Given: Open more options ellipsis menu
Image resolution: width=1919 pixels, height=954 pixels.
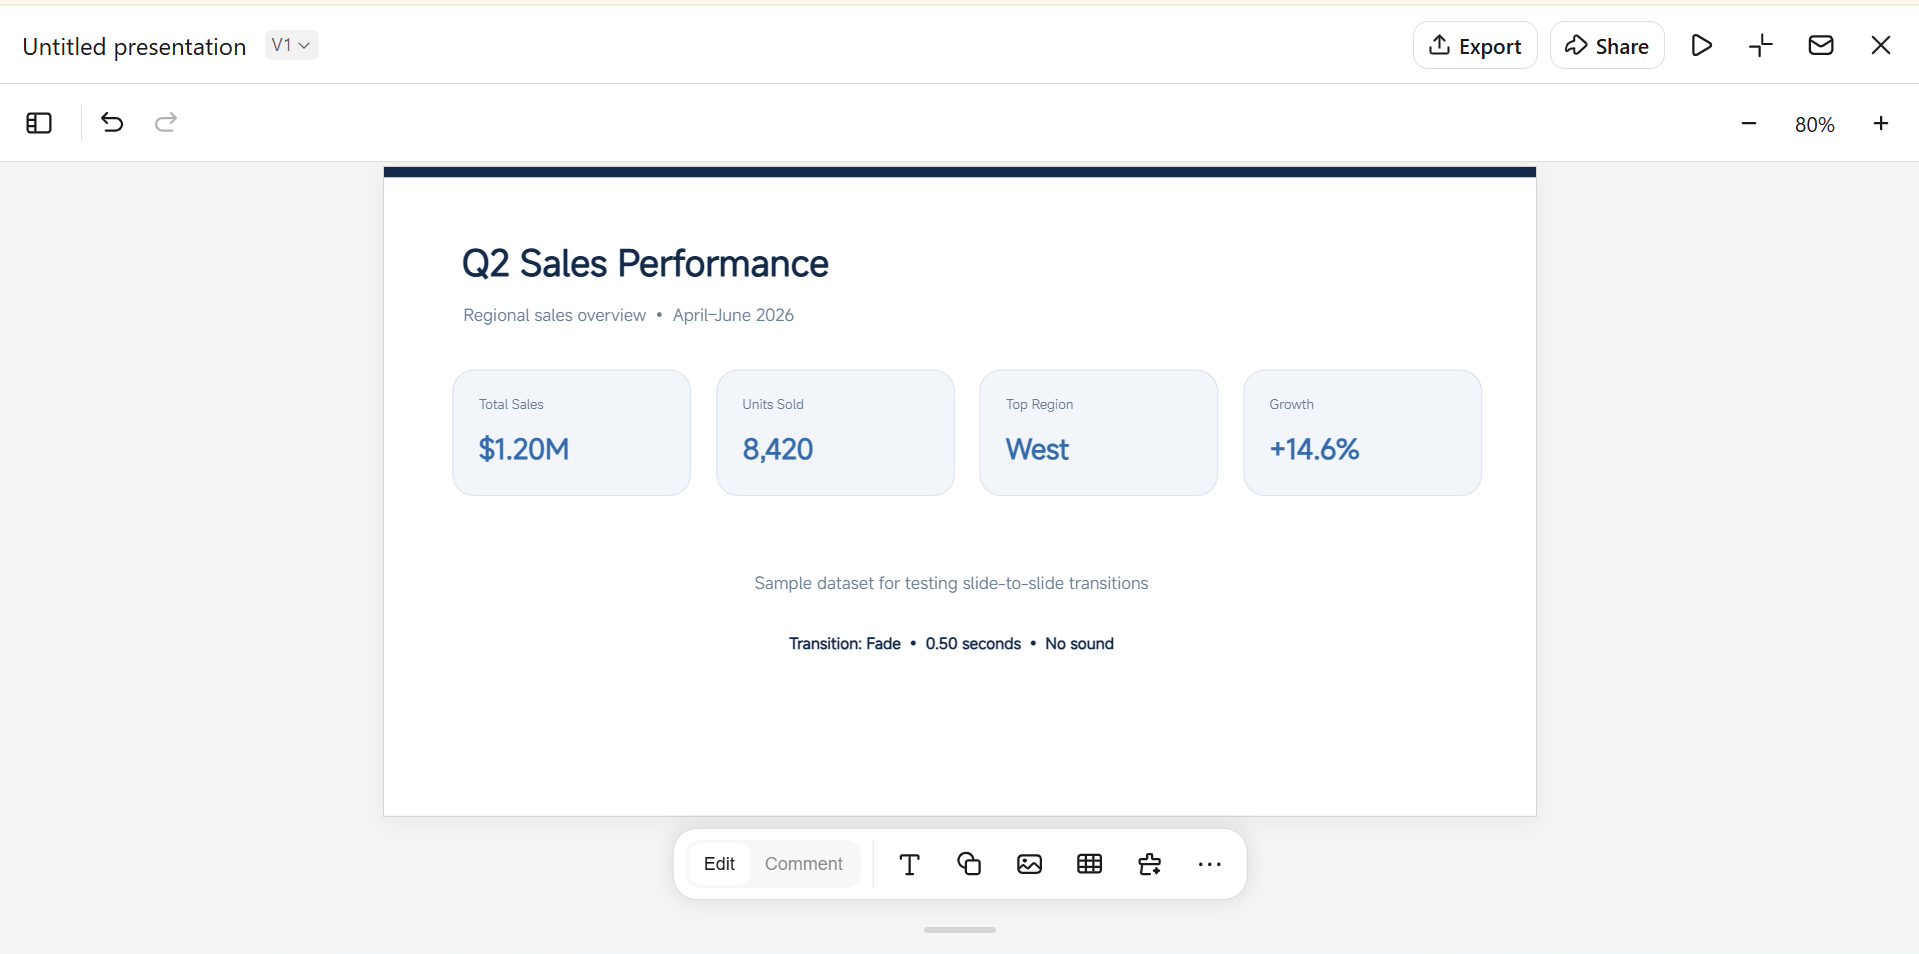Looking at the screenshot, I should coord(1209,864).
